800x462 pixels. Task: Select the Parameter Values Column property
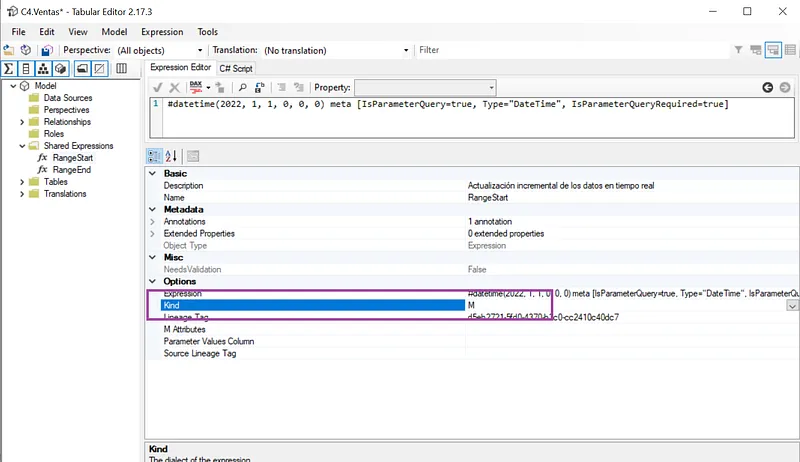(472, 341)
